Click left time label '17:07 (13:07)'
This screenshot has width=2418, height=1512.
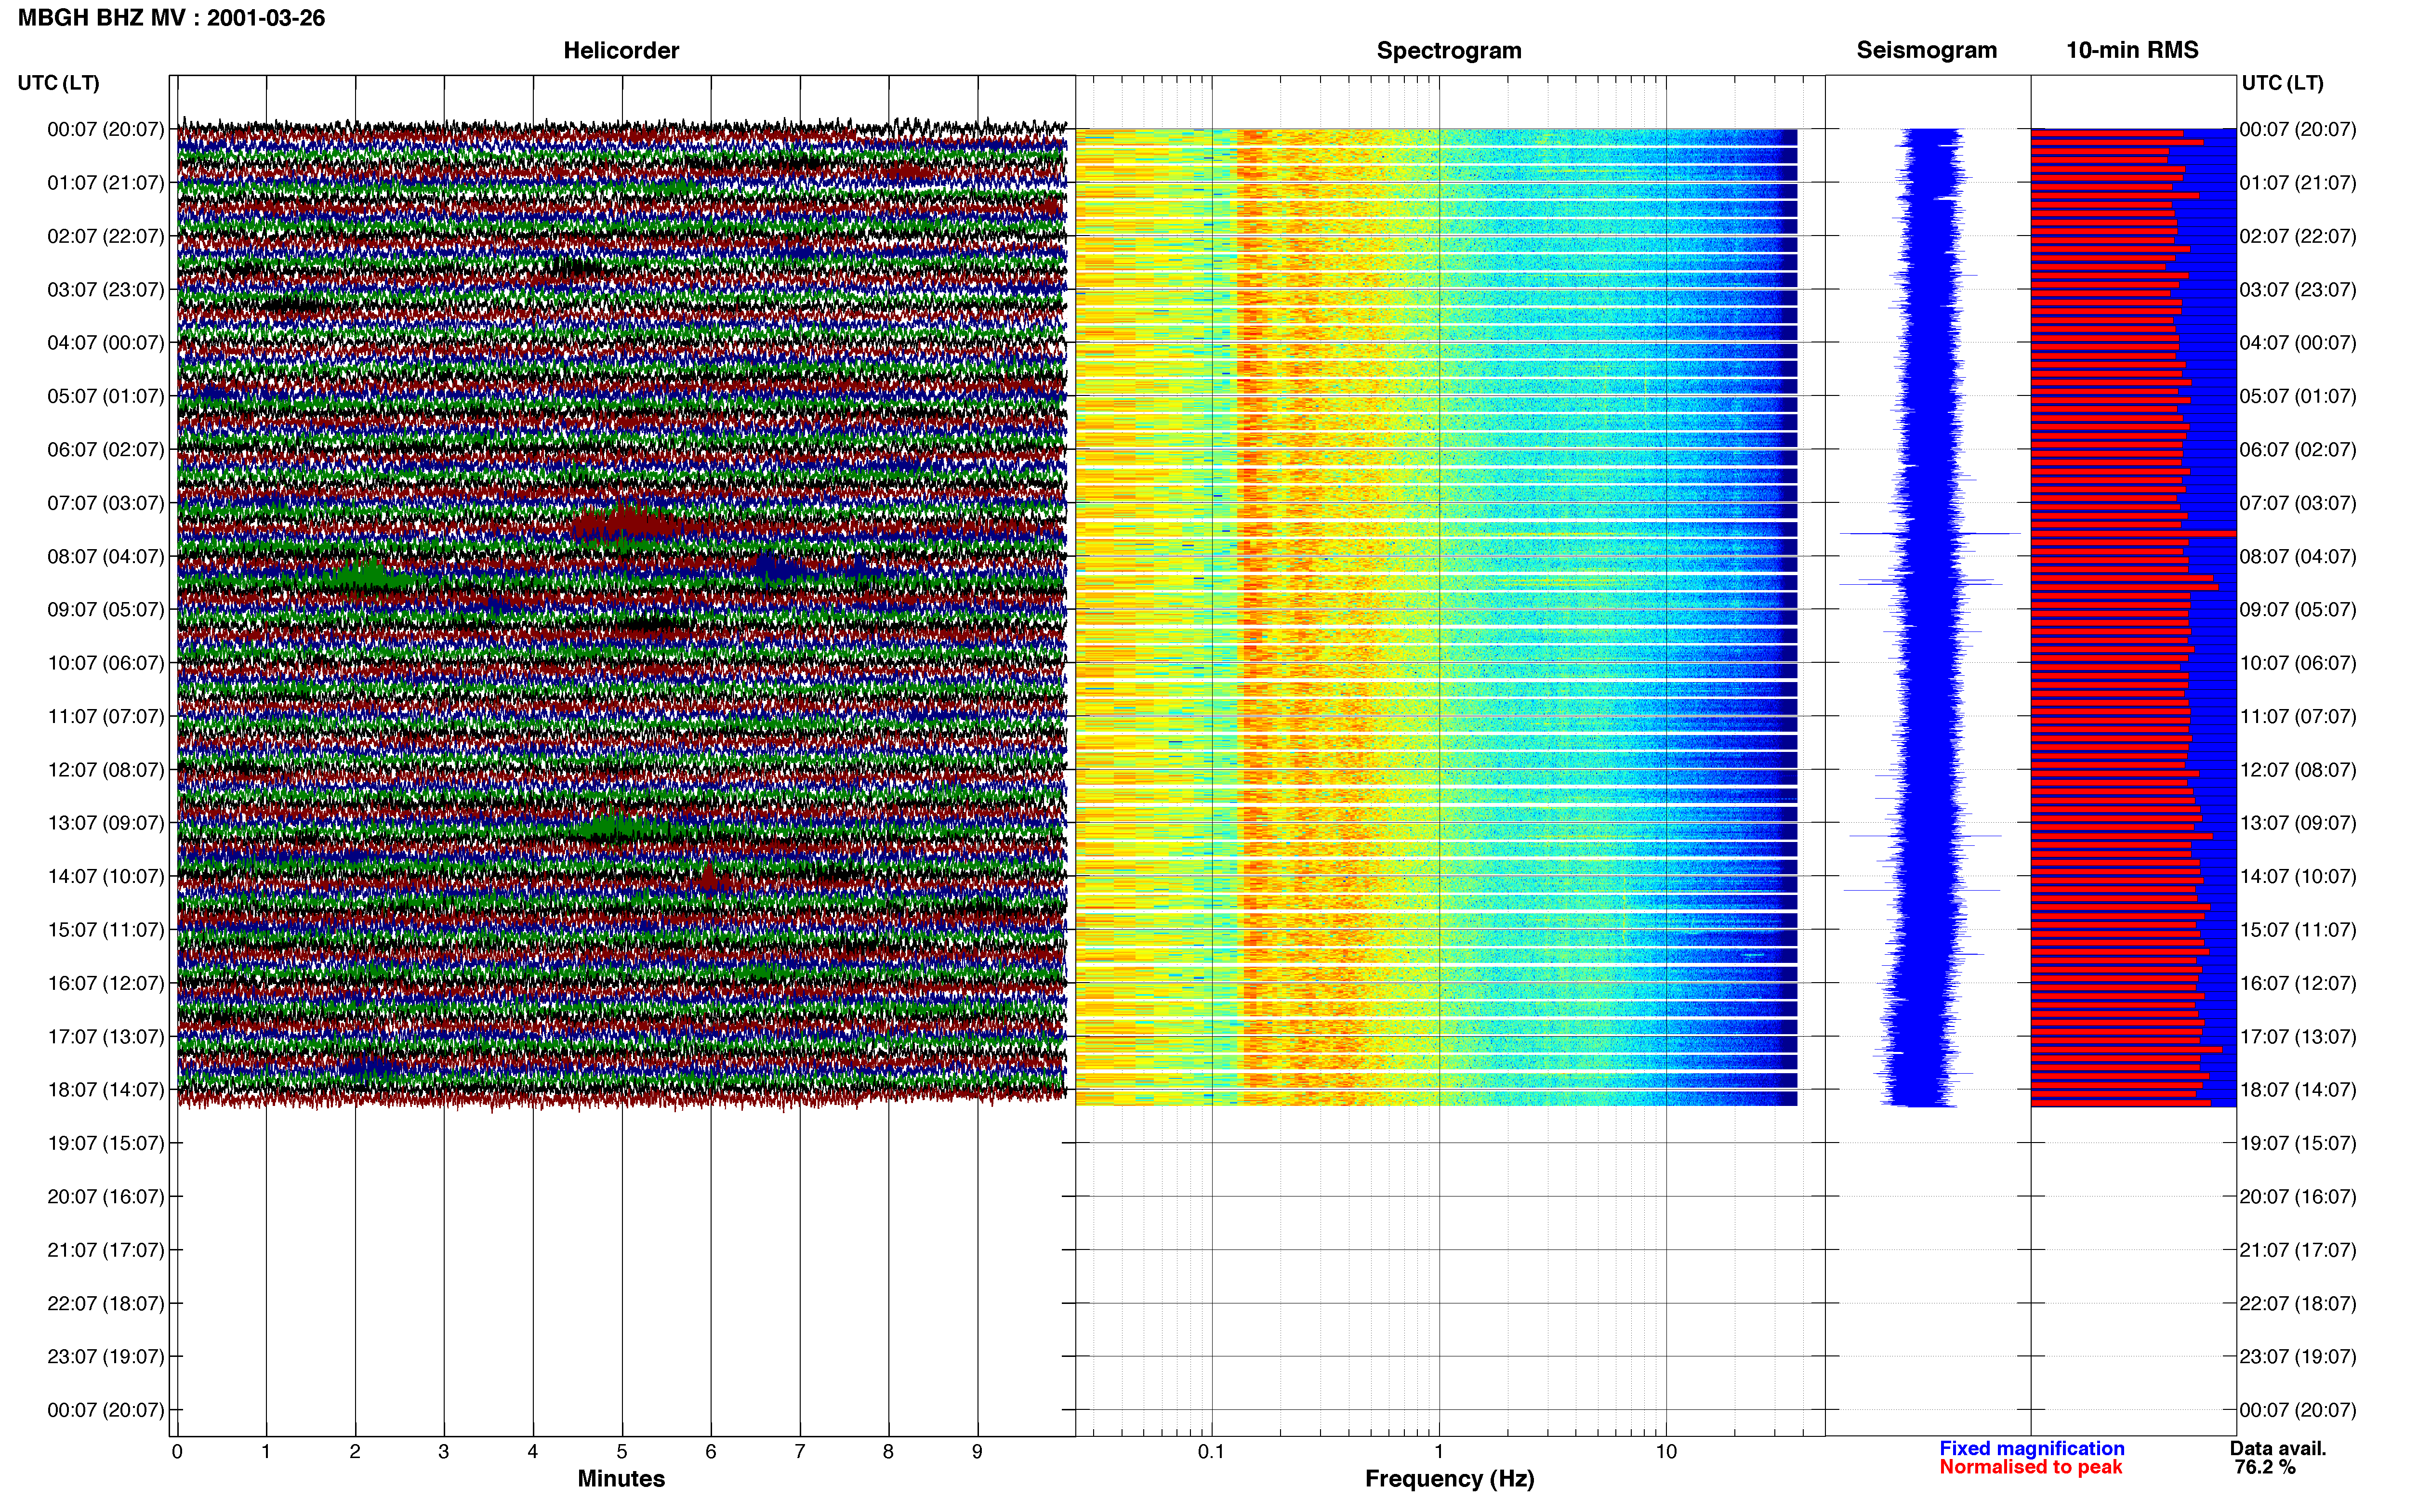click(x=106, y=1037)
